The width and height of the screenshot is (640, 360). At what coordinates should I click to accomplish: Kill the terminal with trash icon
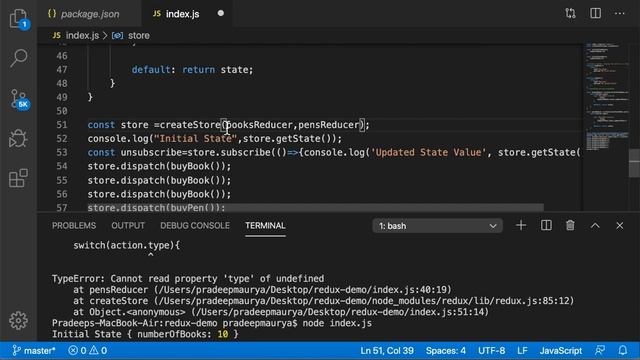click(570, 225)
